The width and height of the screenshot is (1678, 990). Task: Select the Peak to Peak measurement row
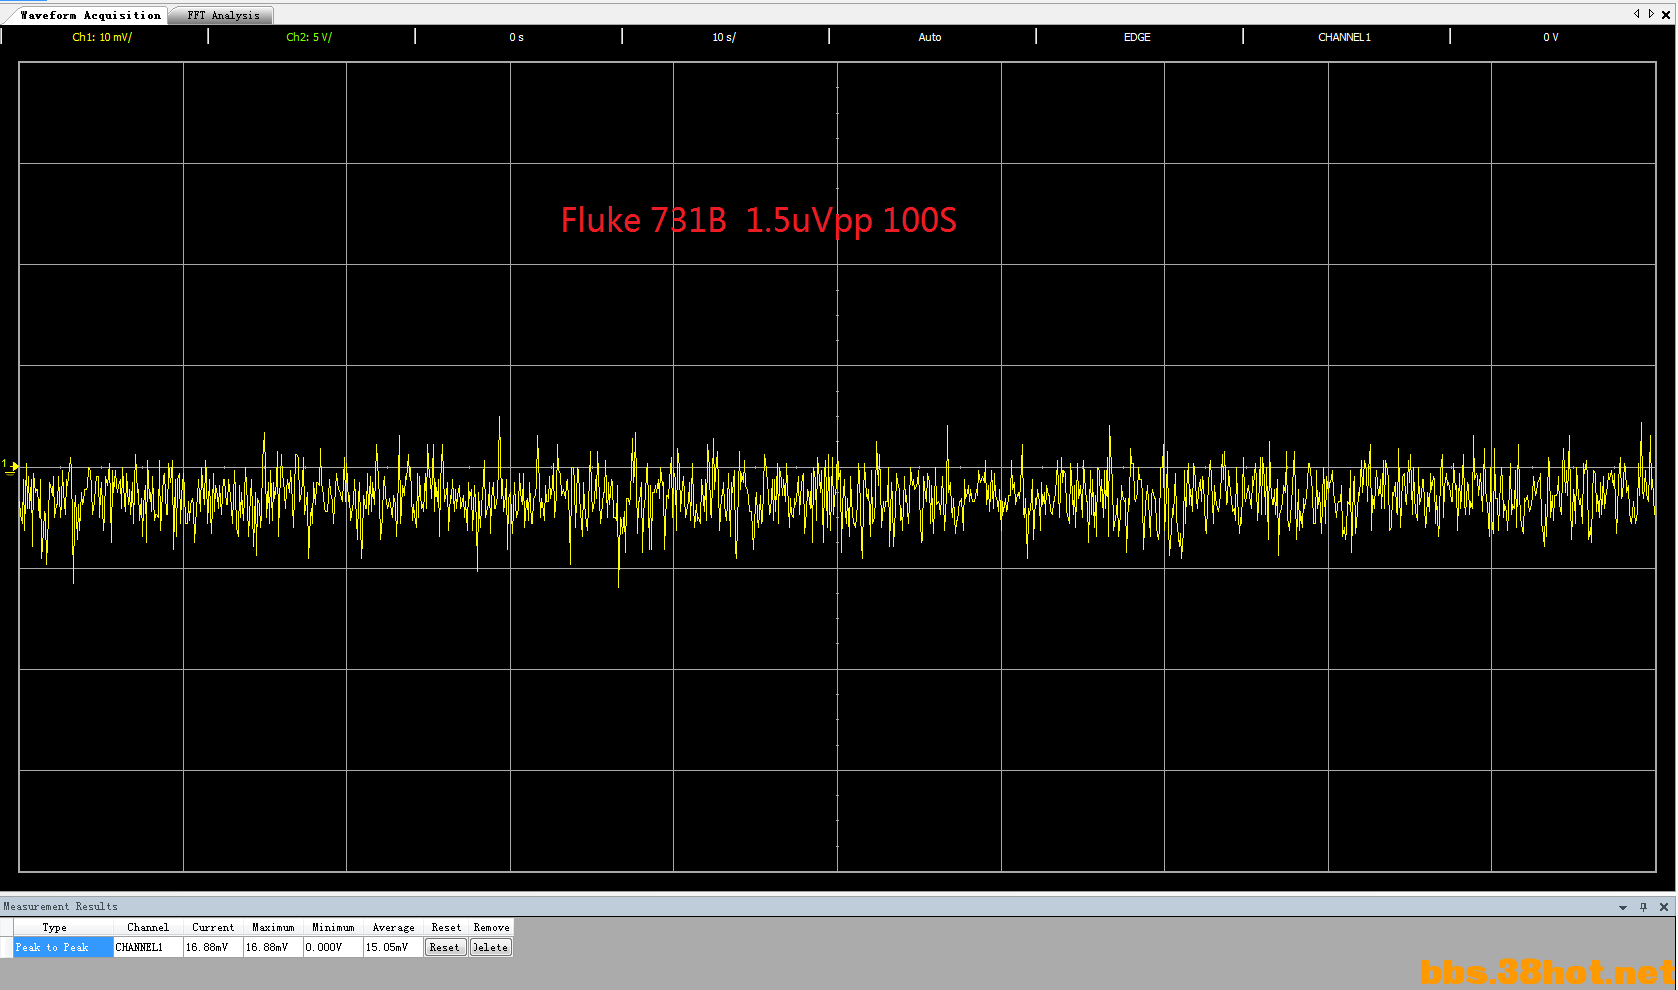click(62, 947)
